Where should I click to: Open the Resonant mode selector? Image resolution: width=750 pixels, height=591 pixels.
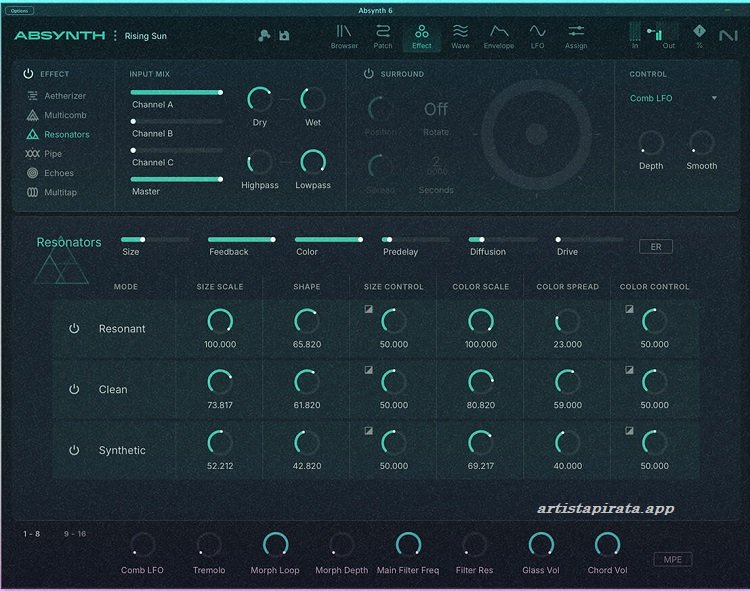tap(122, 328)
